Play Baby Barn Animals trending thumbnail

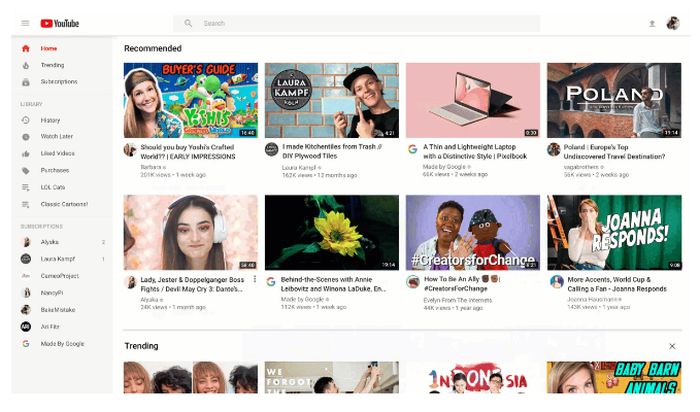[x=614, y=377]
